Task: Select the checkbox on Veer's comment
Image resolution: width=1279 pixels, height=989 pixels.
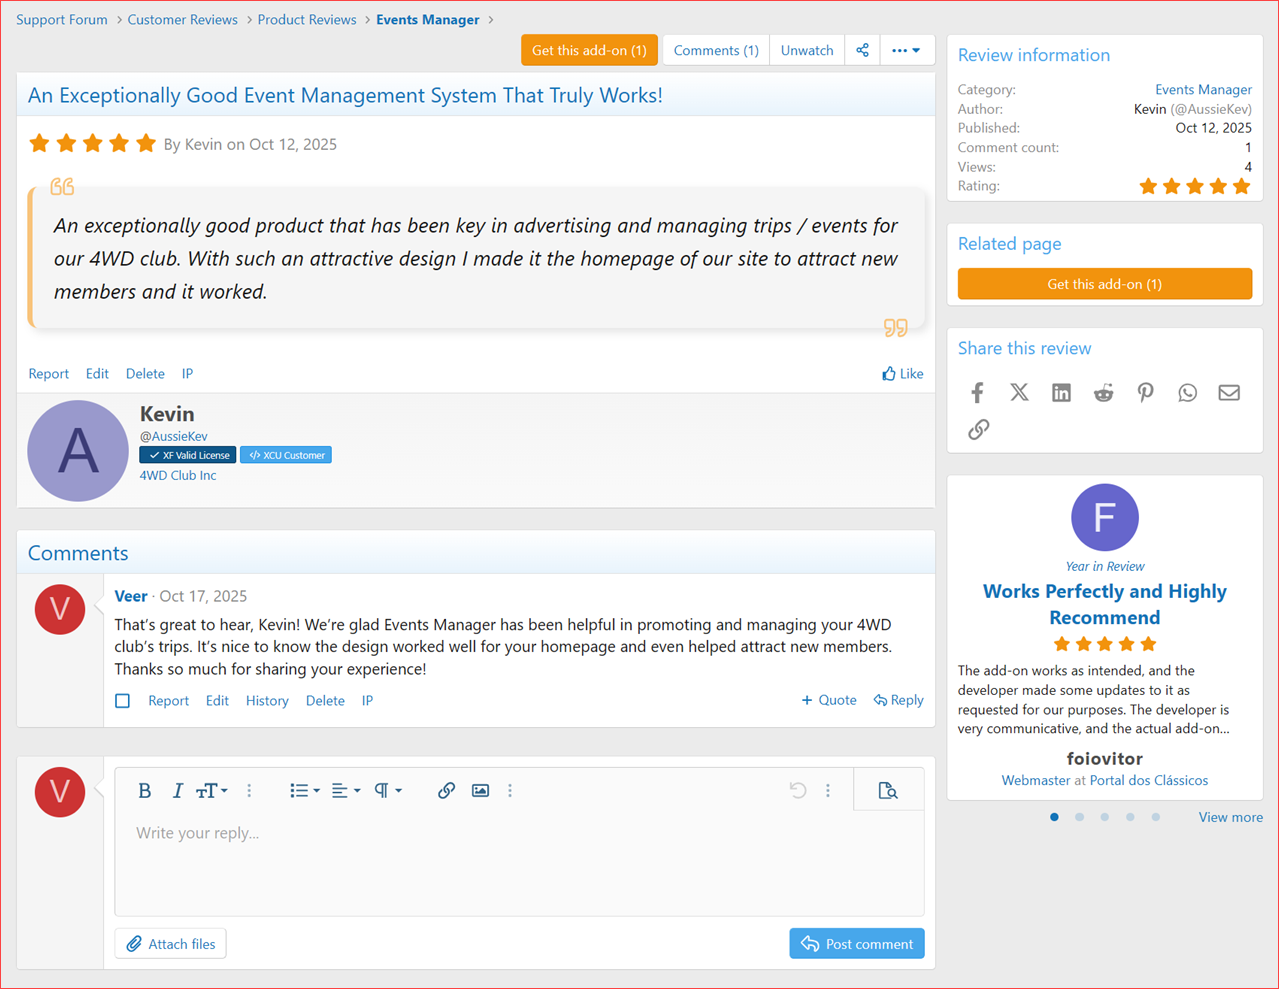Action: pyautogui.click(x=122, y=701)
